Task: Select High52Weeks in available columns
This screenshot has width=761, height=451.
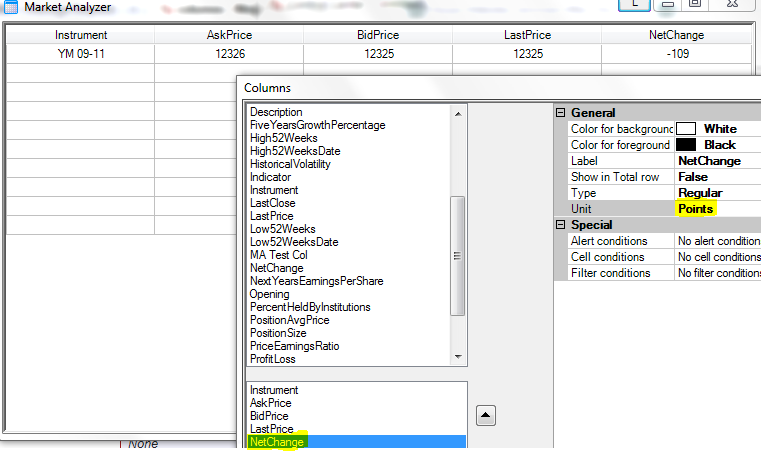Action: [x=283, y=138]
